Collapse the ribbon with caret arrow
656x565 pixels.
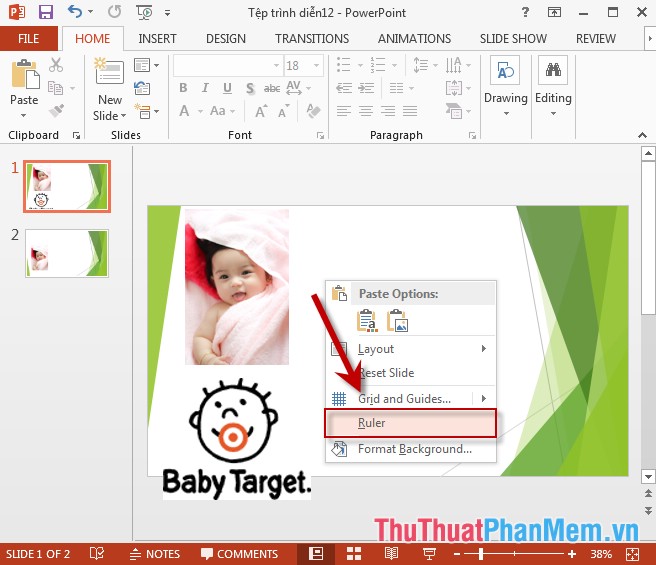643,135
